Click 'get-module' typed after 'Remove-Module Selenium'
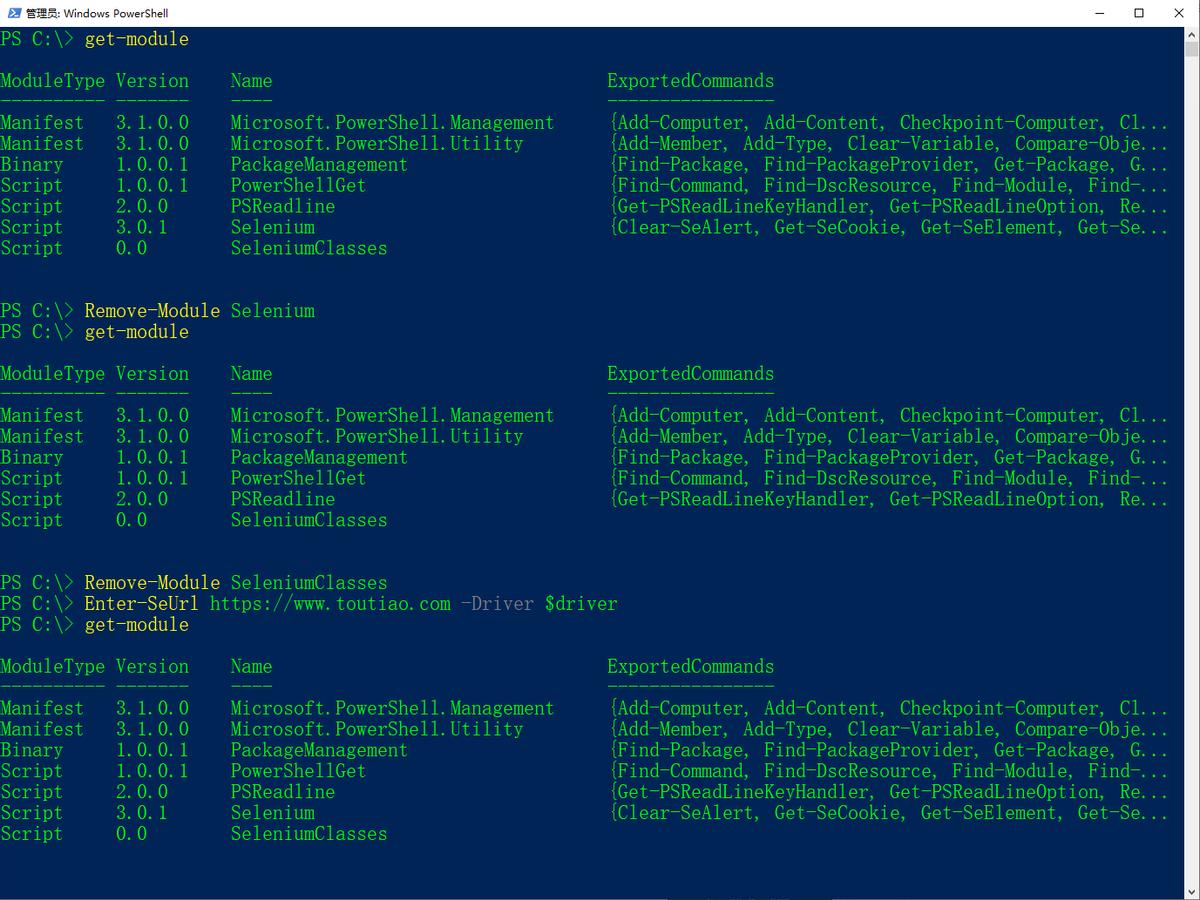The image size is (1200, 900). pyautogui.click(x=136, y=332)
